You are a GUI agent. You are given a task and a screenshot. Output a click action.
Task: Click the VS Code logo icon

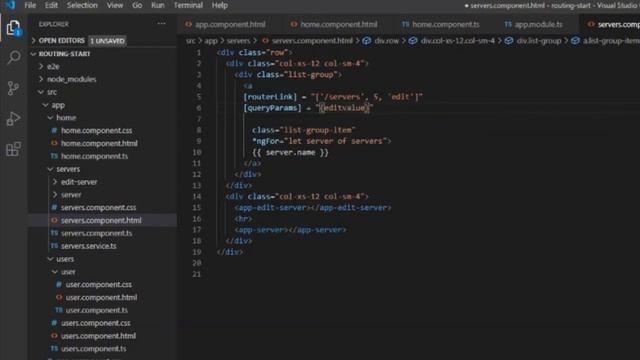click(10, 5)
